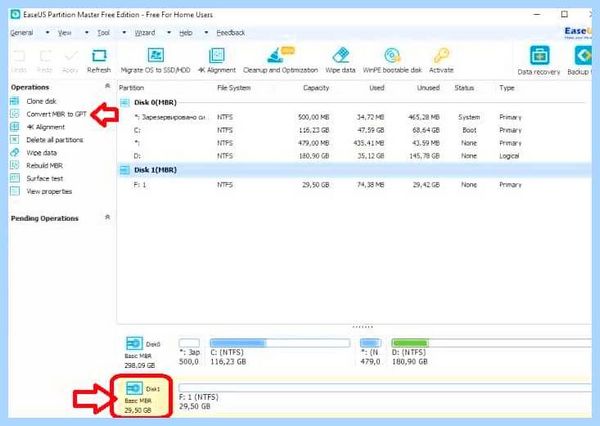Click C: (NTFS) bar in disk map
The height and width of the screenshot is (426, 600).
[280, 343]
